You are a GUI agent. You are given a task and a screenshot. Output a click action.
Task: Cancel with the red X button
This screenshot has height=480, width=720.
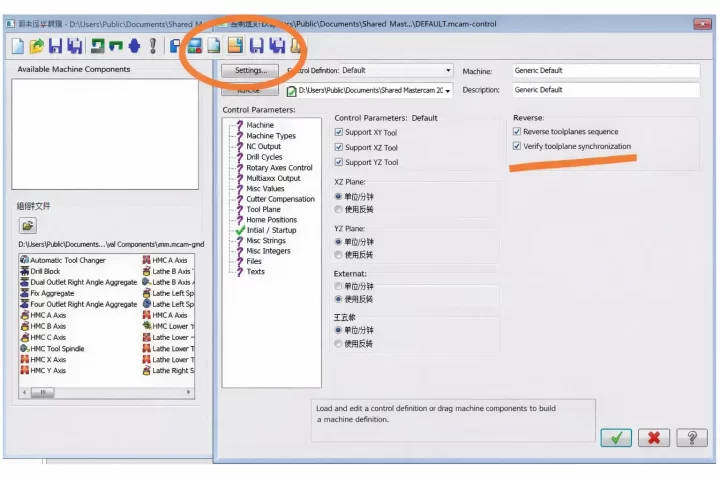tap(654, 438)
